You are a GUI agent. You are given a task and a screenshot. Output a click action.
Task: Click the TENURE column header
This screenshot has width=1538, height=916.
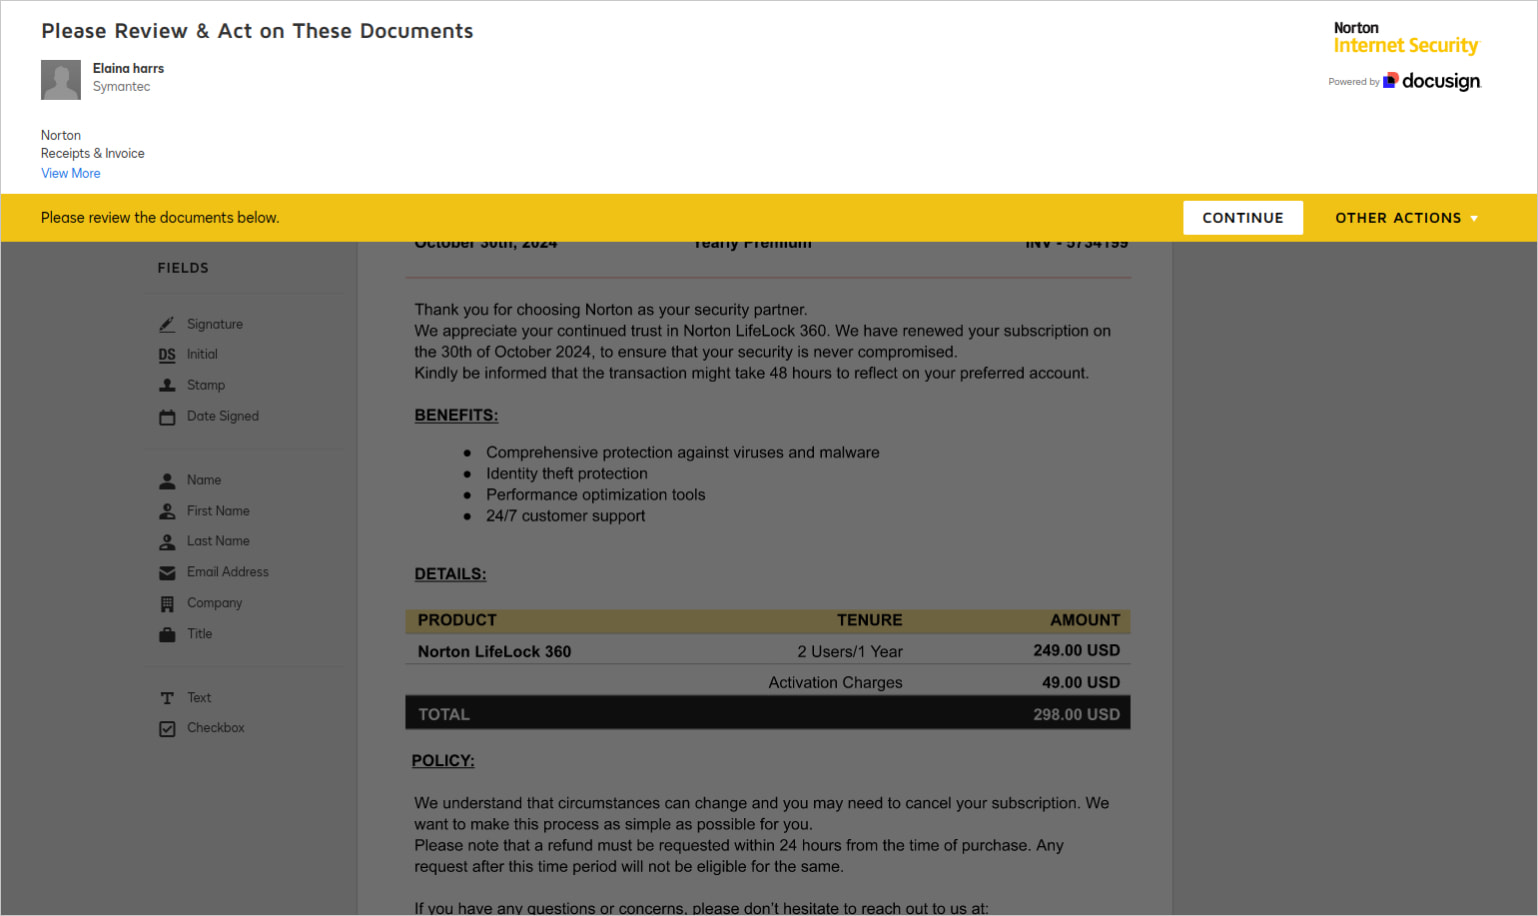pyautogui.click(x=869, y=620)
